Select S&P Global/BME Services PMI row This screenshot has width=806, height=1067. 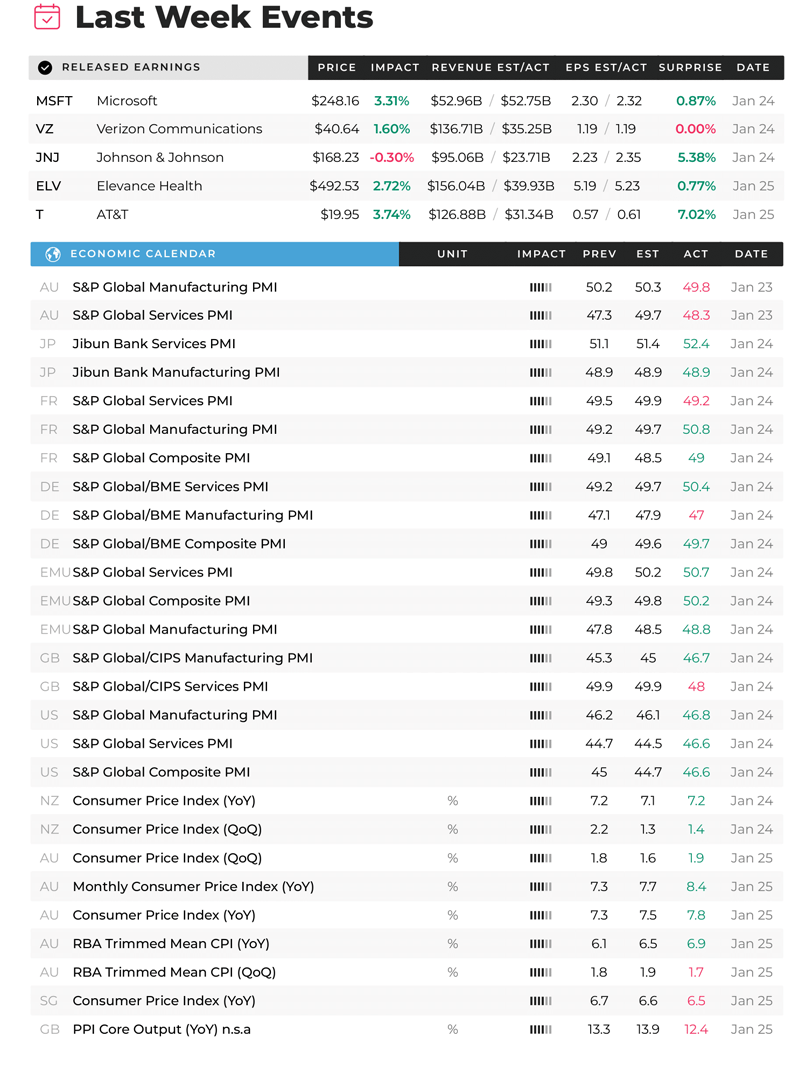pos(406,487)
